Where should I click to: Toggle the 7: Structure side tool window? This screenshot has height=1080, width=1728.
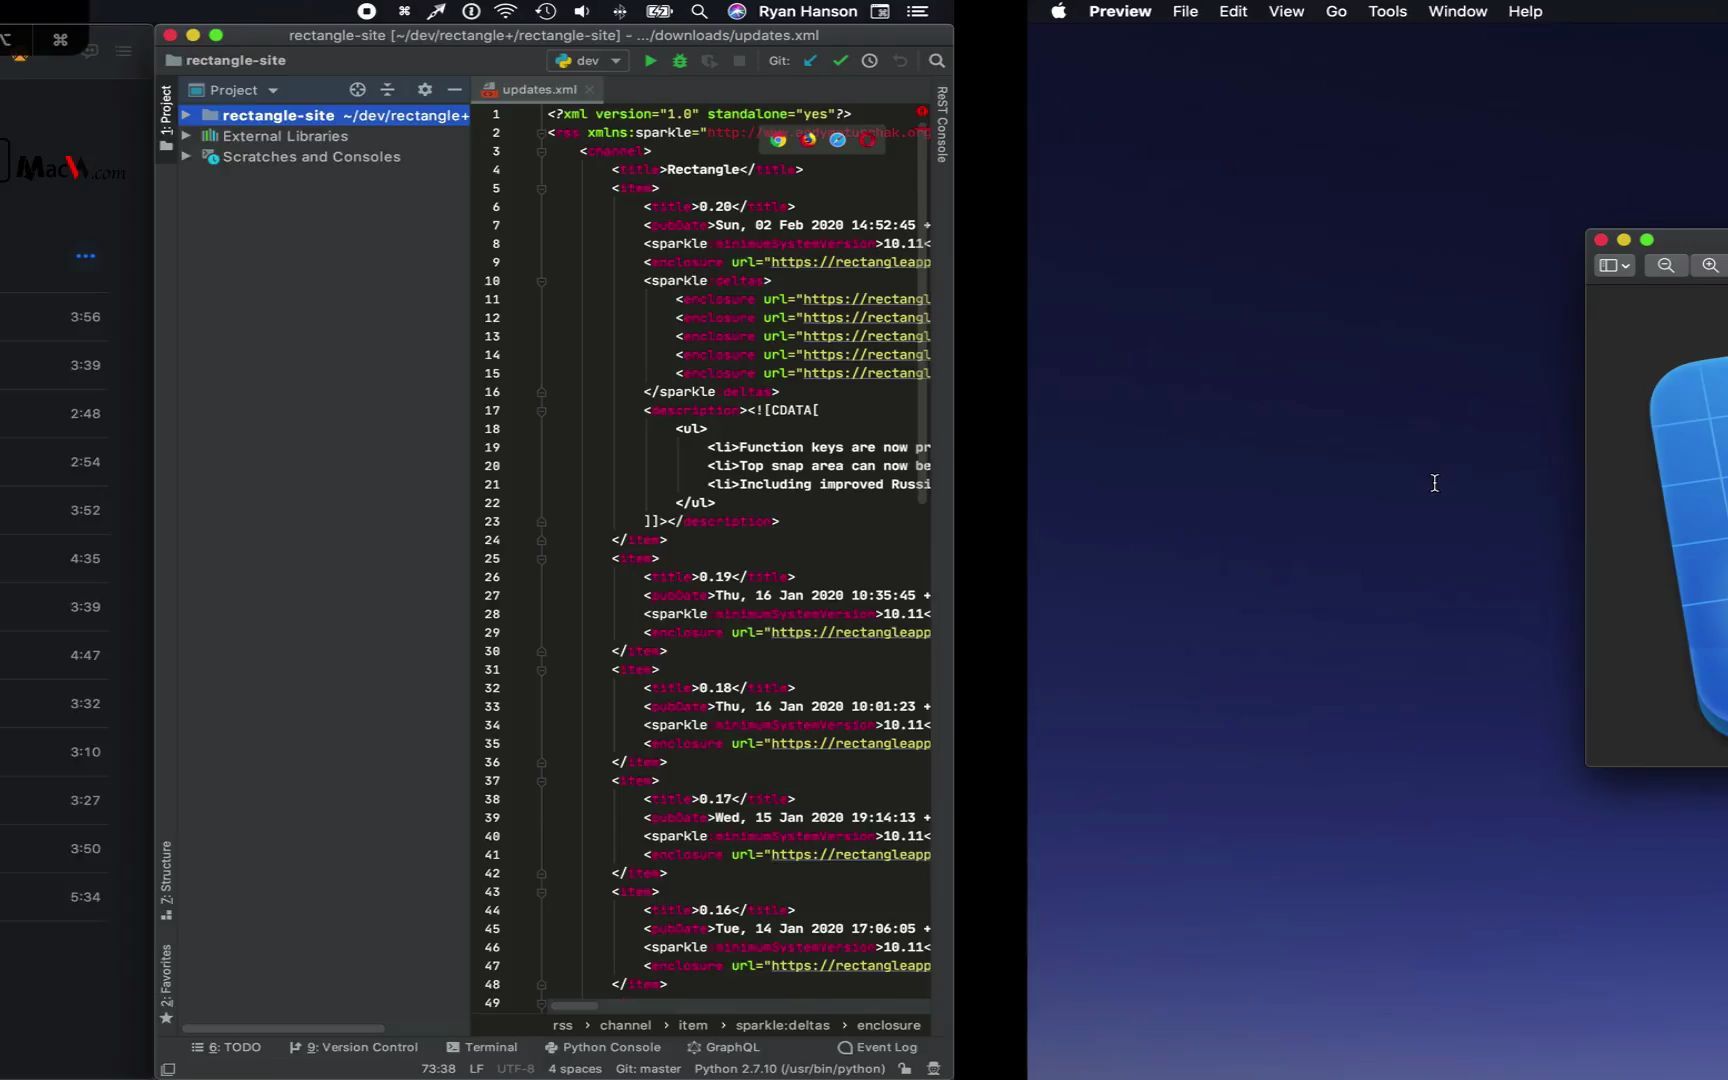click(166, 880)
